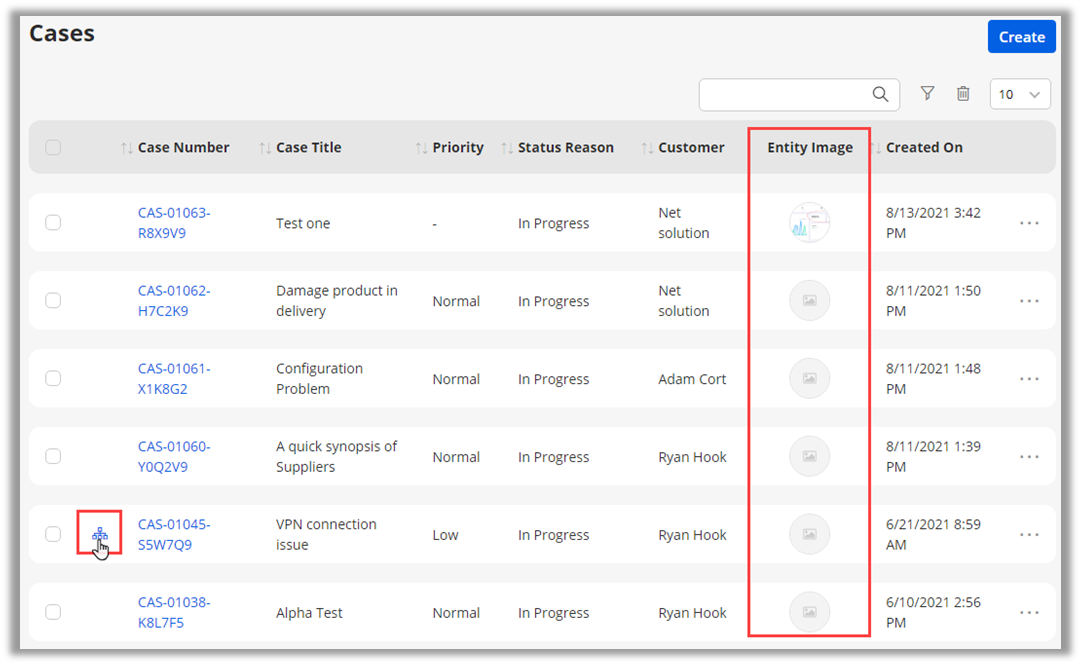Open the filter funnel icon
The width and height of the screenshot is (1081, 665).
[927, 94]
